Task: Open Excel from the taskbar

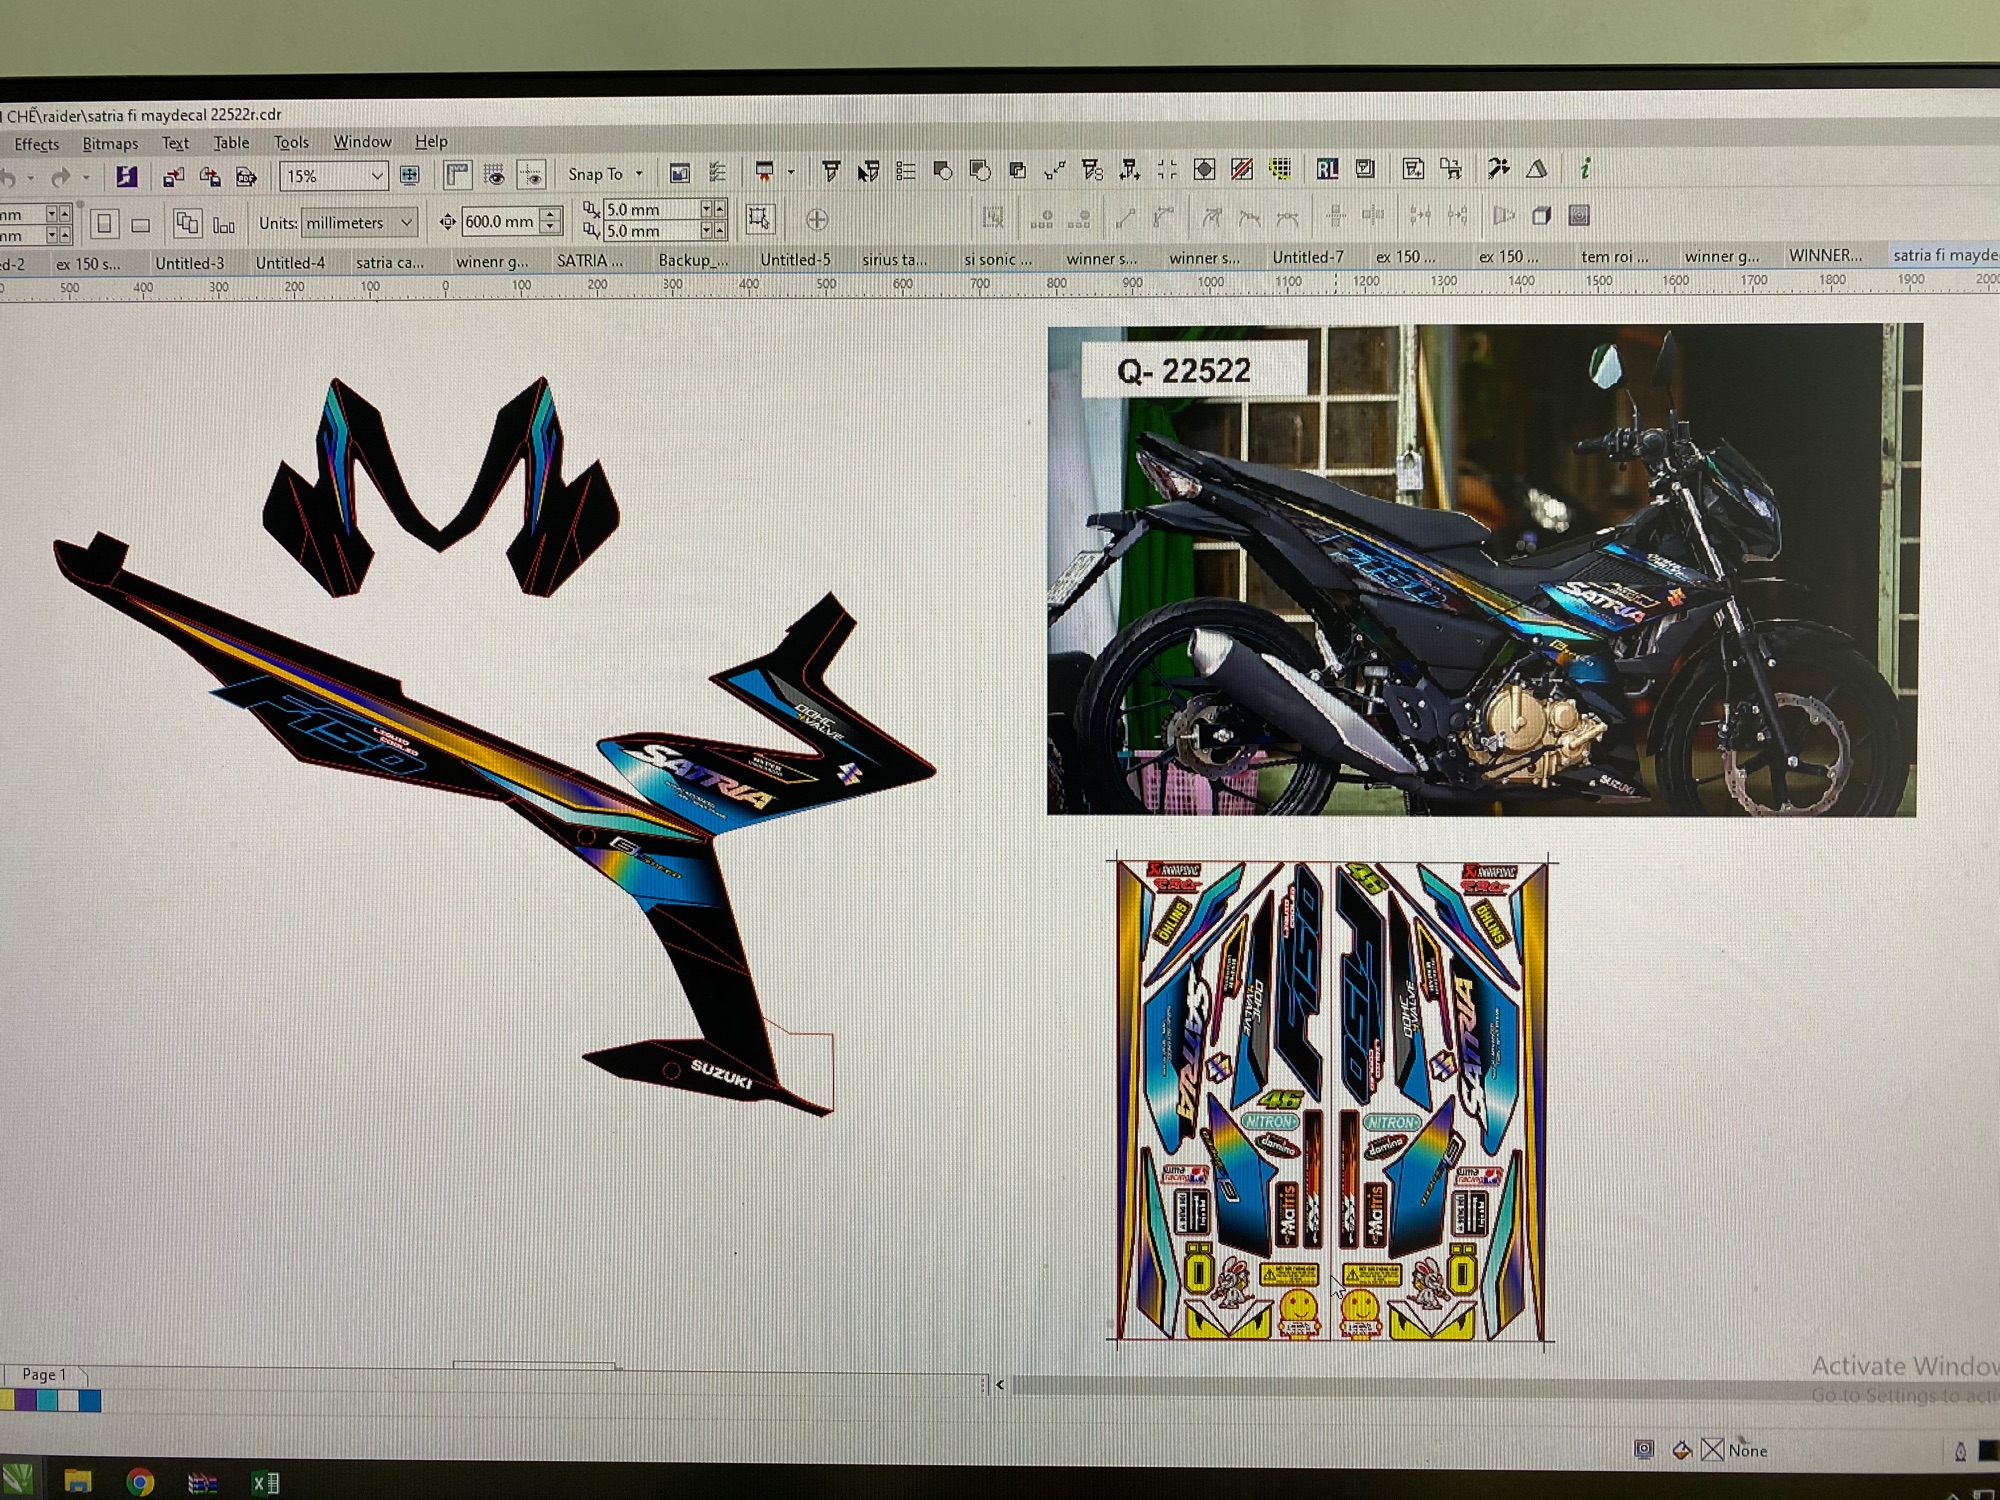Action: point(265,1482)
